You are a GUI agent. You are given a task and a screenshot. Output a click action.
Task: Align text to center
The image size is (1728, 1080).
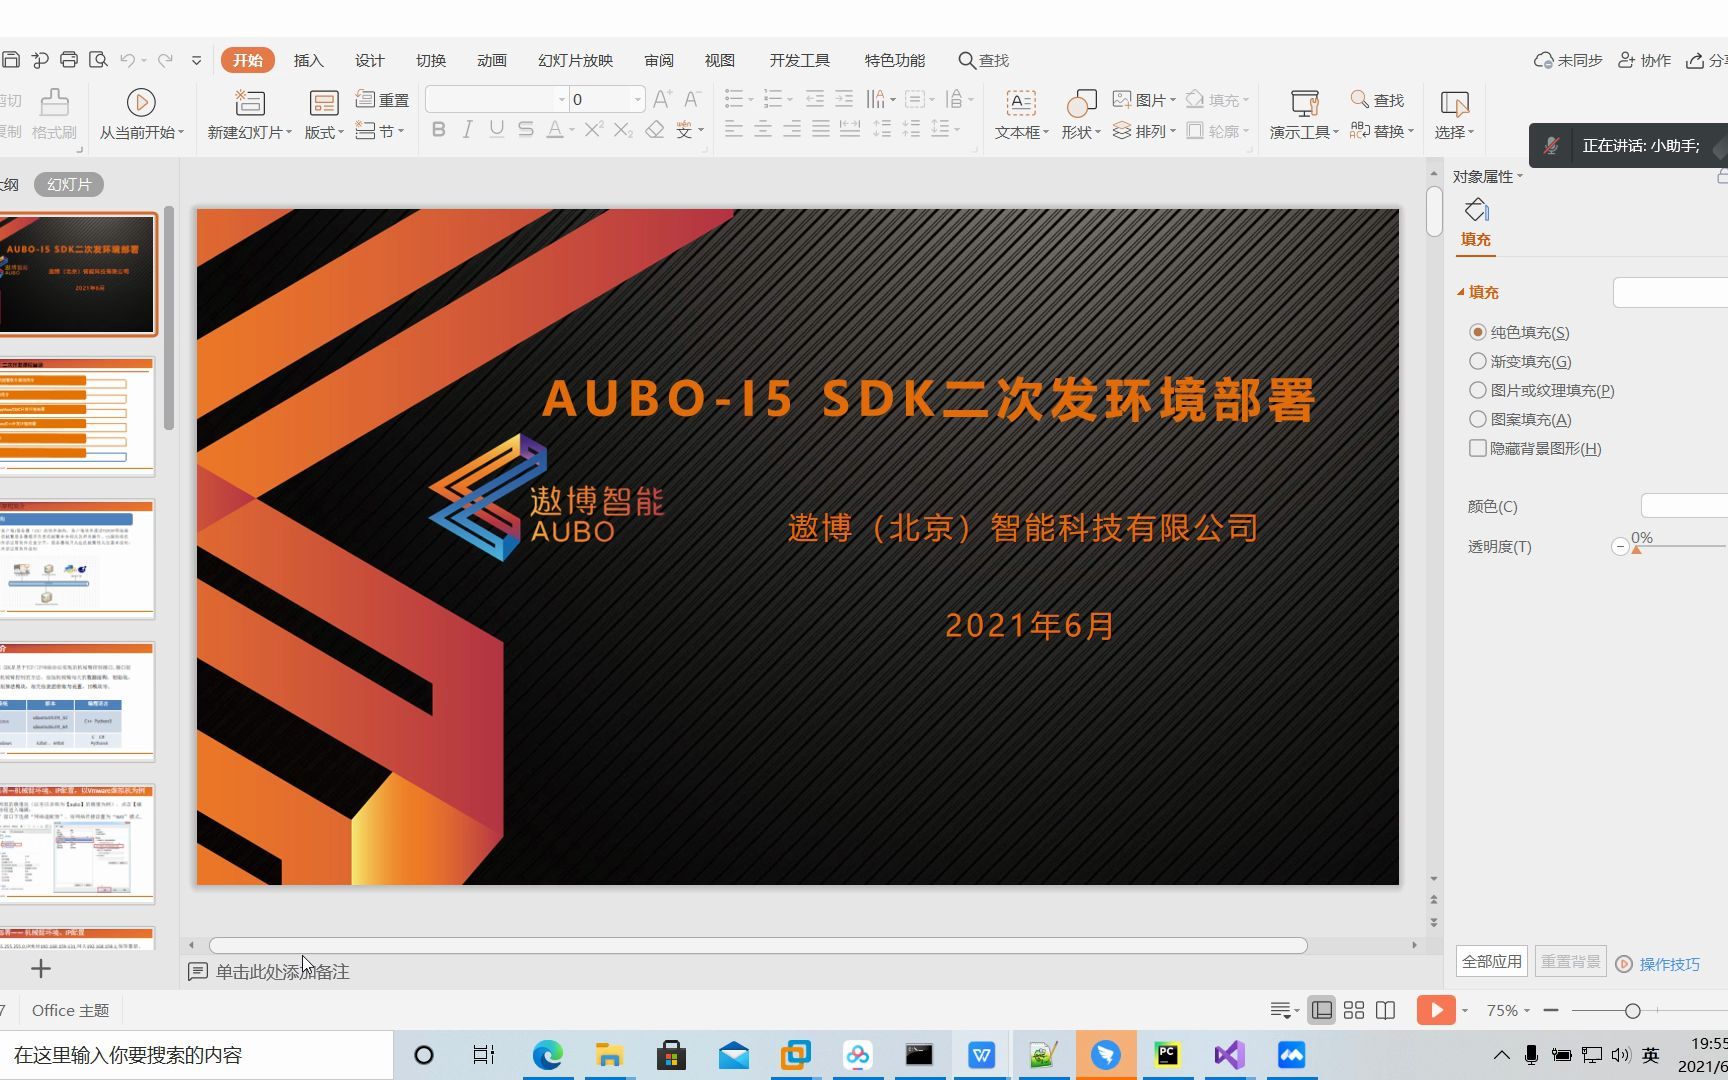click(x=763, y=129)
